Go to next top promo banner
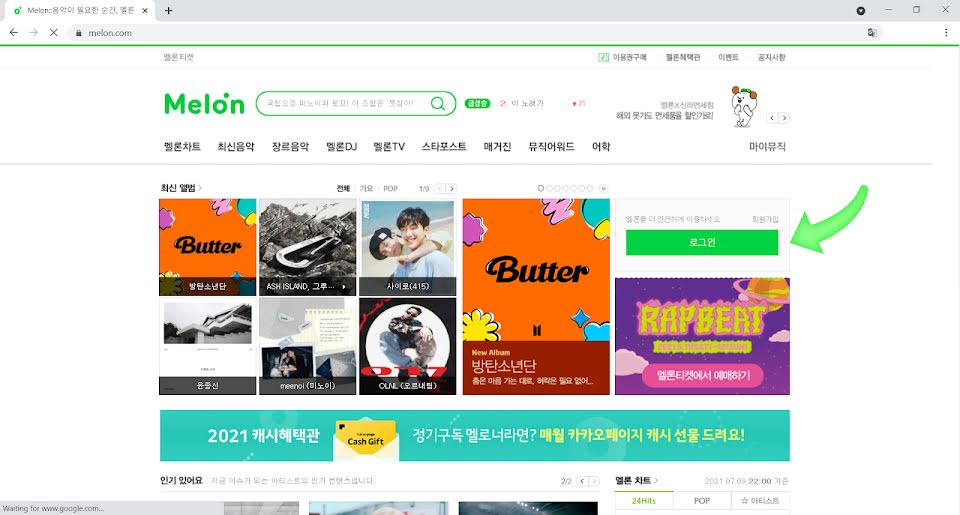The width and height of the screenshot is (960, 515). (784, 118)
